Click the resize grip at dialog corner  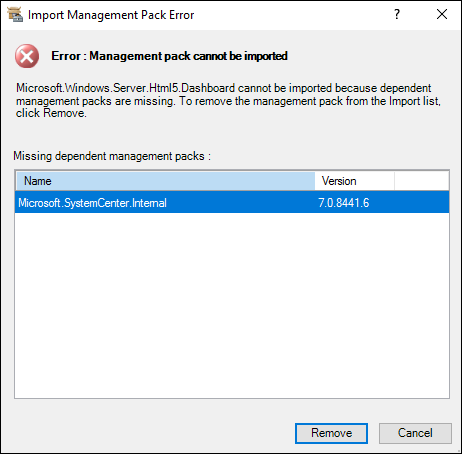click(x=458, y=450)
